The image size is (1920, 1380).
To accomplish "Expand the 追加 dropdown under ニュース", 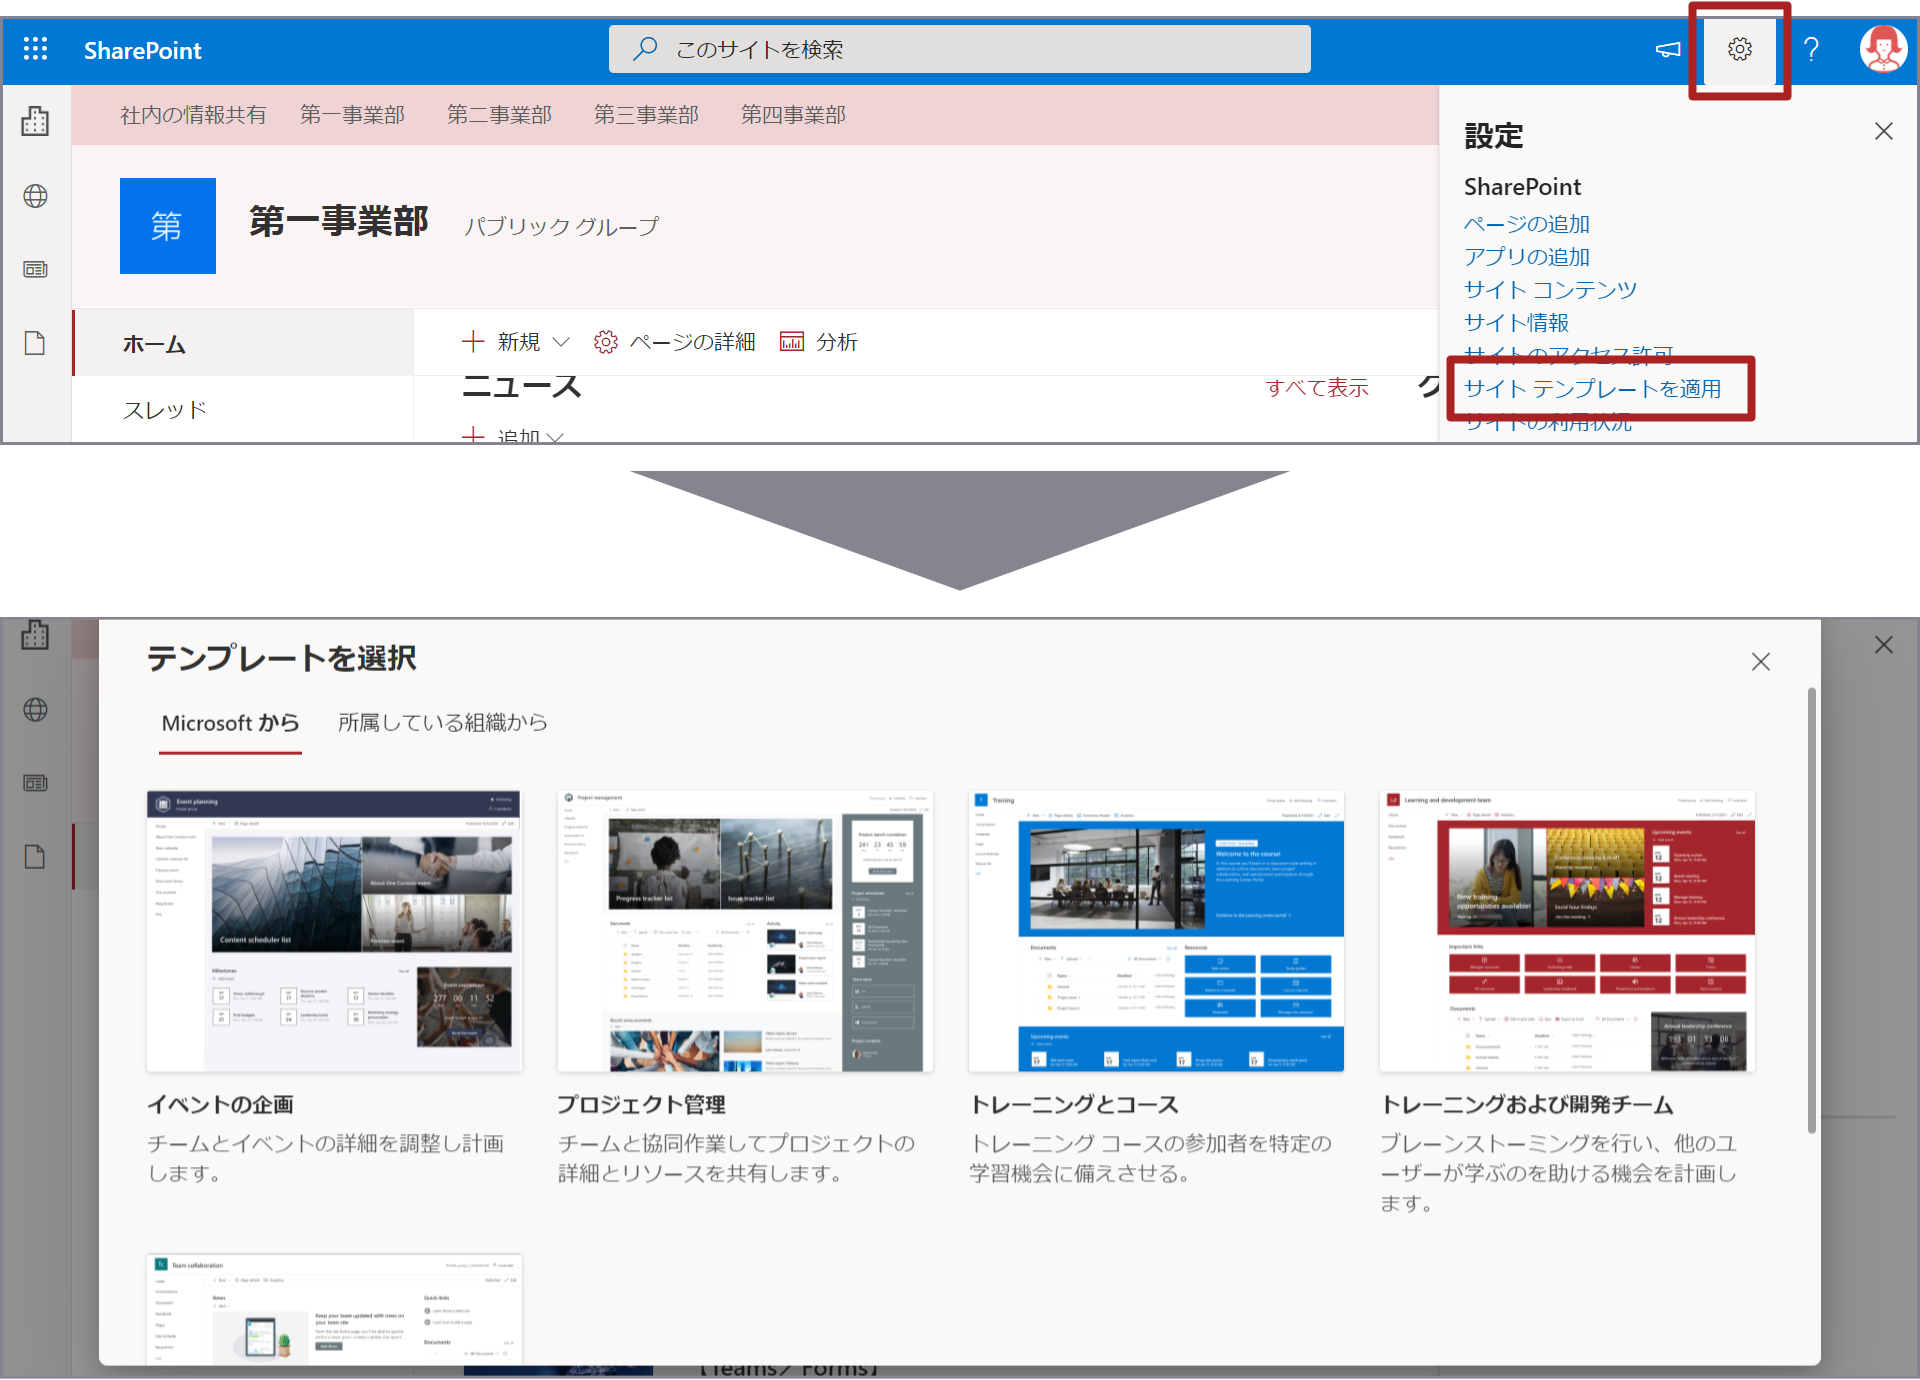I will 513,436.
